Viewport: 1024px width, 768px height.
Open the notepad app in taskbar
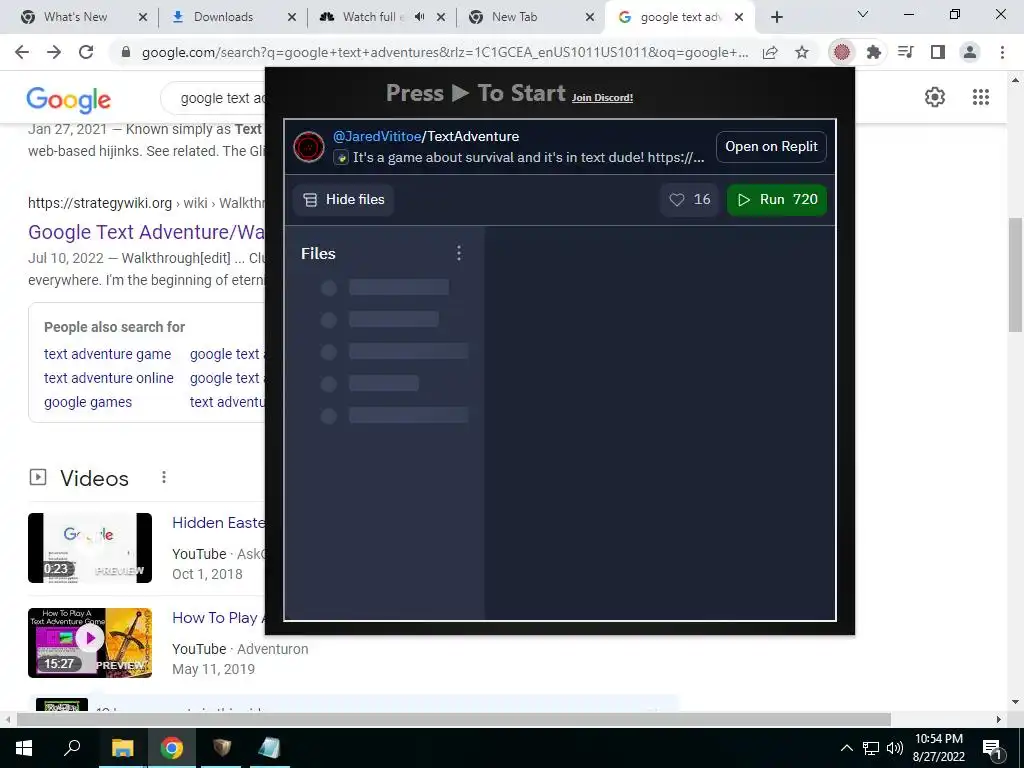[269, 748]
